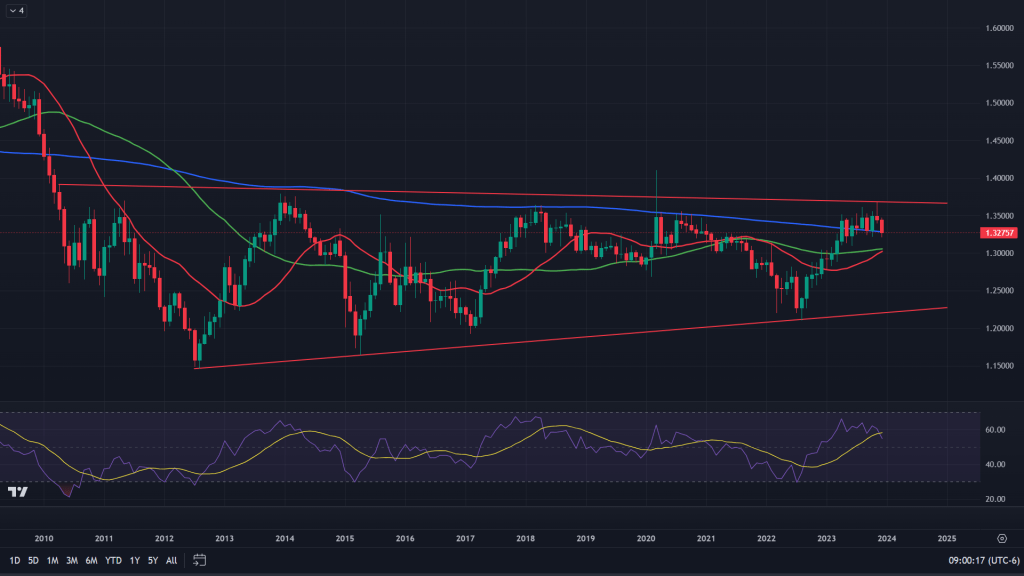Switch to the 1M time range
Image resolution: width=1024 pixels, height=576 pixels.
[53, 560]
